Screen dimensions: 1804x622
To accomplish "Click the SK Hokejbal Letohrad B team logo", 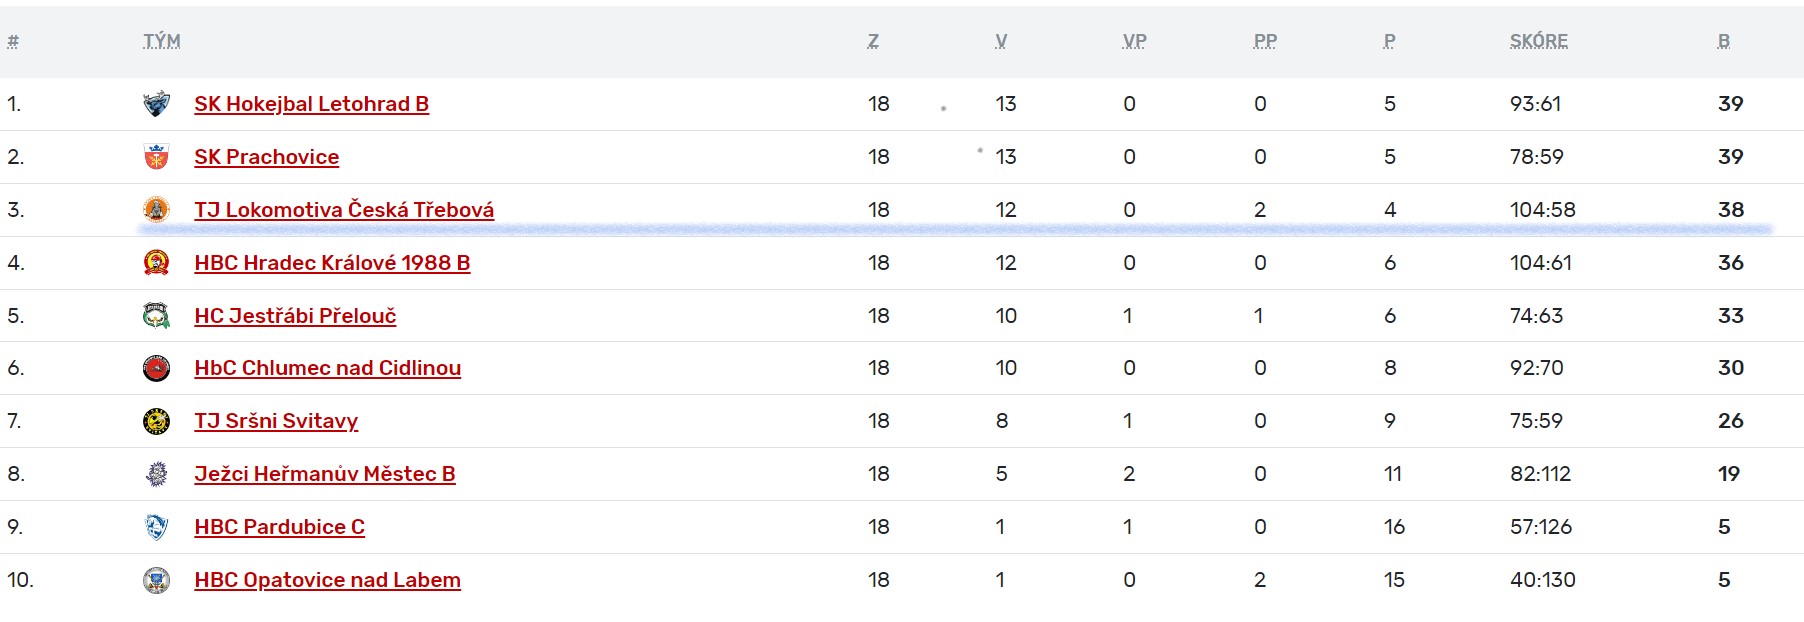I will click(156, 104).
